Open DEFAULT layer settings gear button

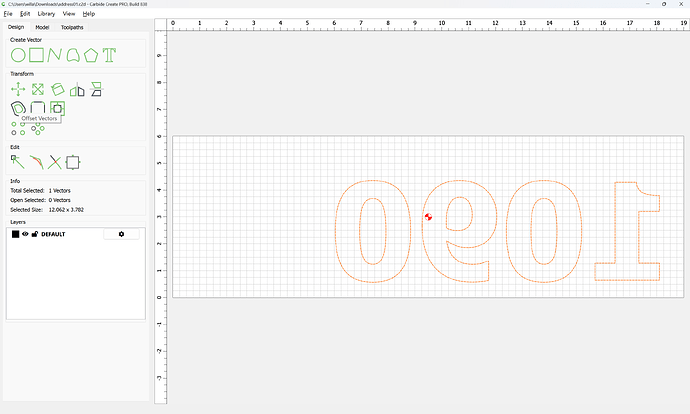(x=121, y=234)
